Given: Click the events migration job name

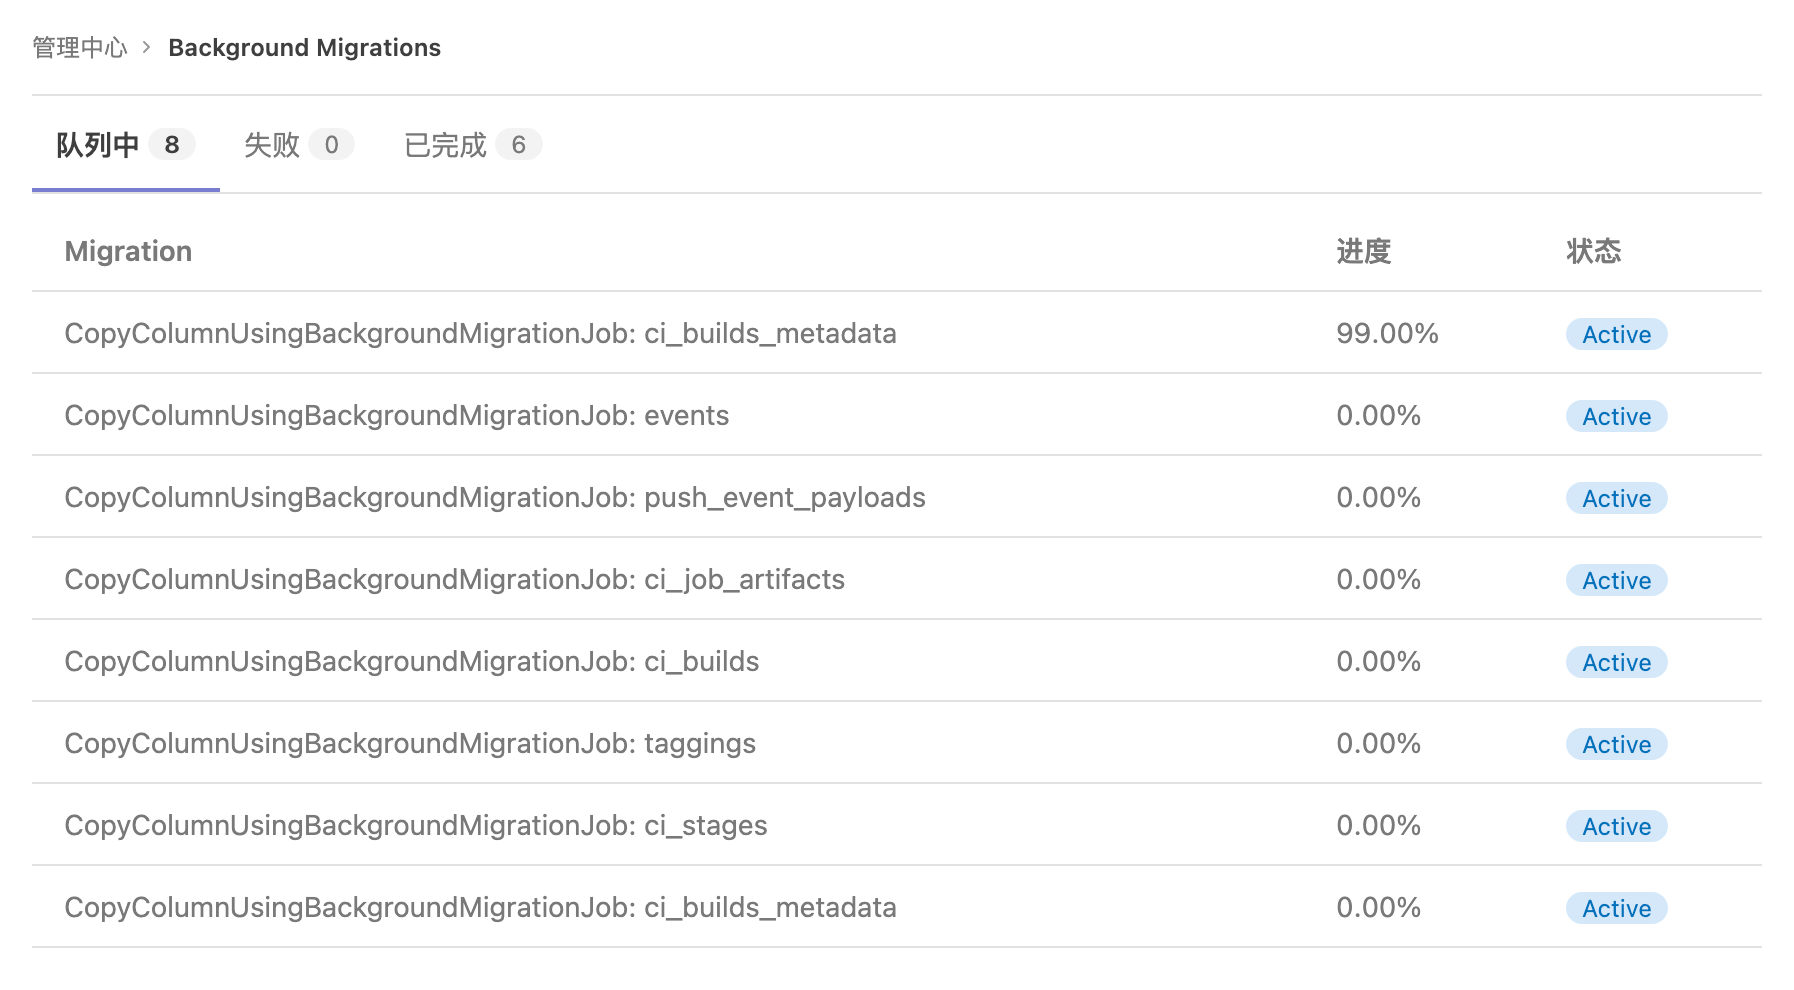Looking at the screenshot, I should tap(396, 416).
